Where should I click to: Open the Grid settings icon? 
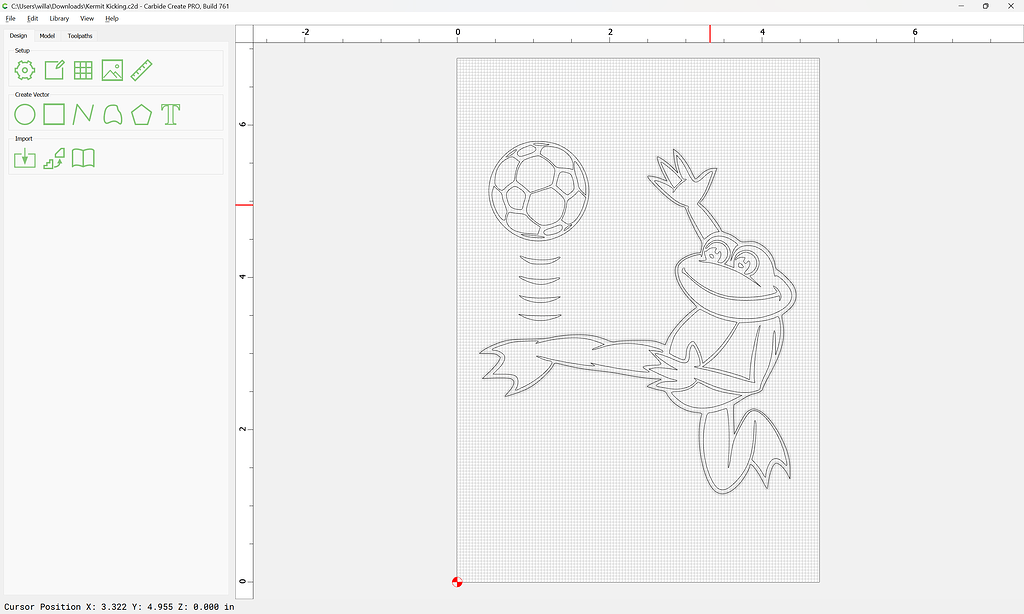pos(83,70)
